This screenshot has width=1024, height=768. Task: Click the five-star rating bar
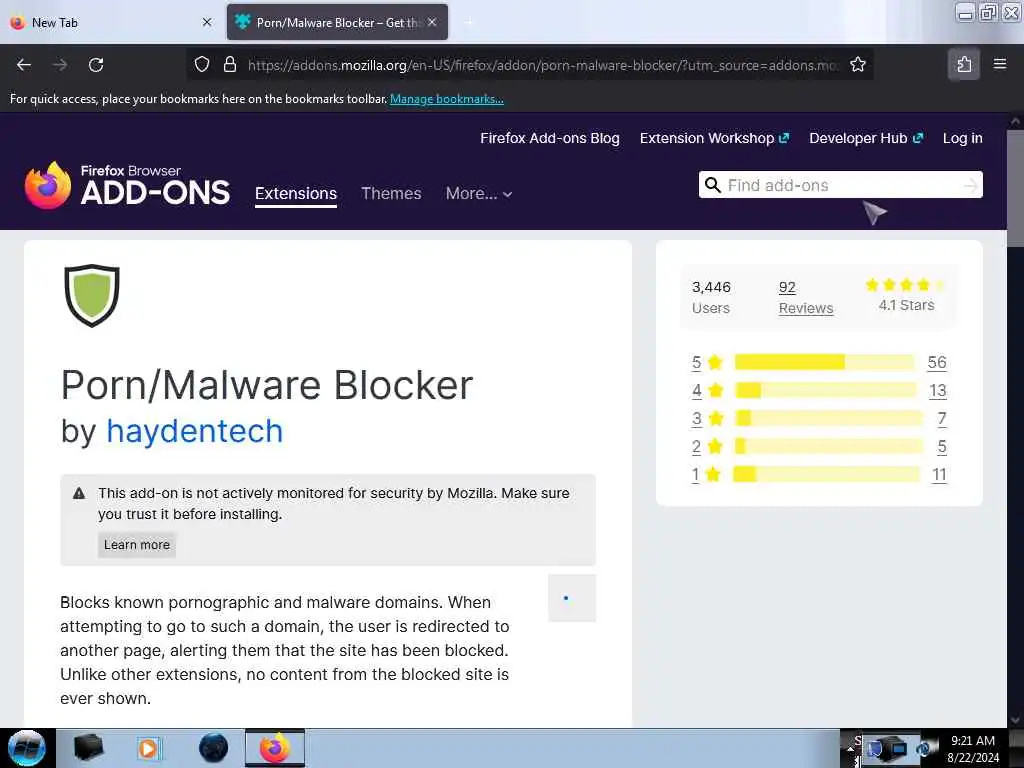click(825, 362)
